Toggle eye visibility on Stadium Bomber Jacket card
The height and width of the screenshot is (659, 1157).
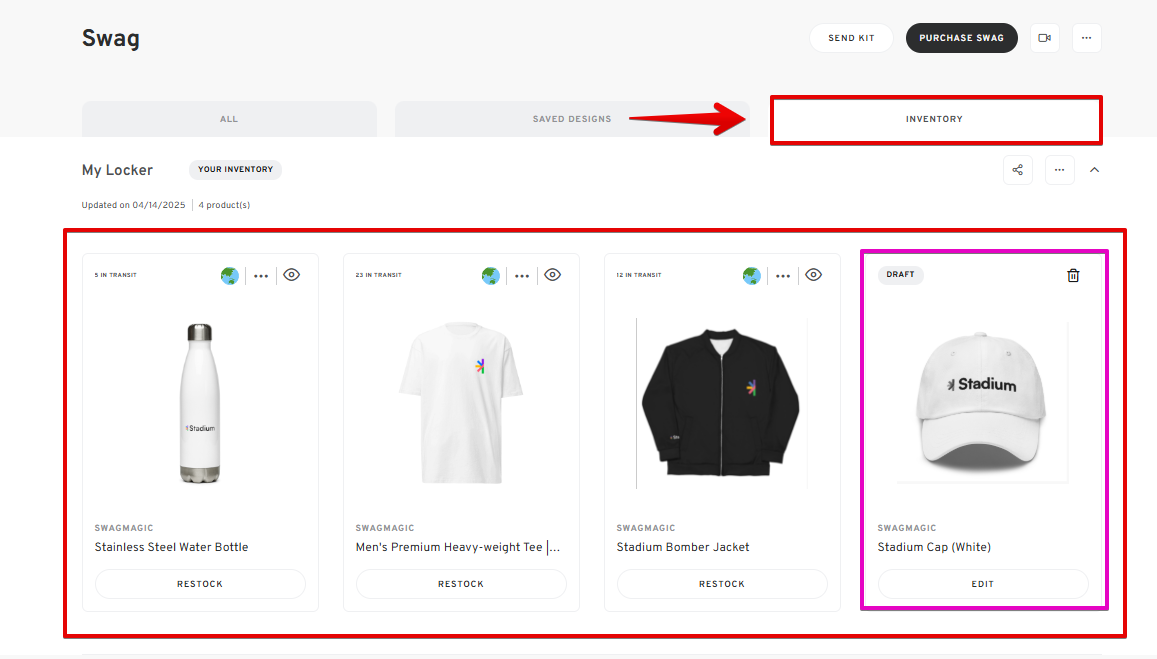click(x=813, y=275)
